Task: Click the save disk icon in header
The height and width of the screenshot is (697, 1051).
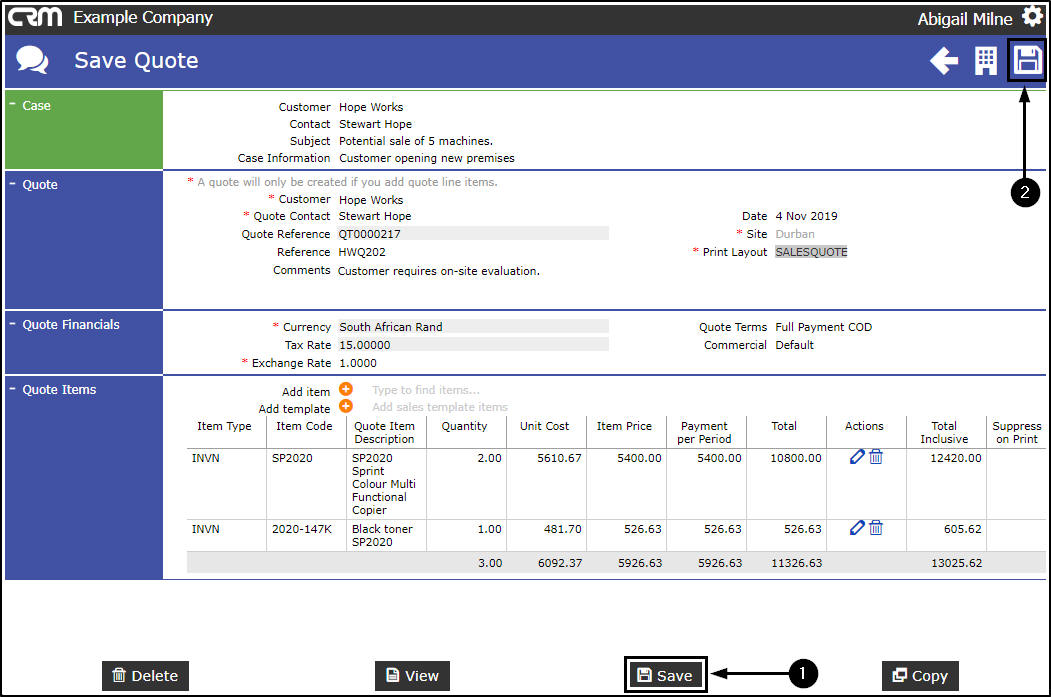Action: (x=1027, y=61)
